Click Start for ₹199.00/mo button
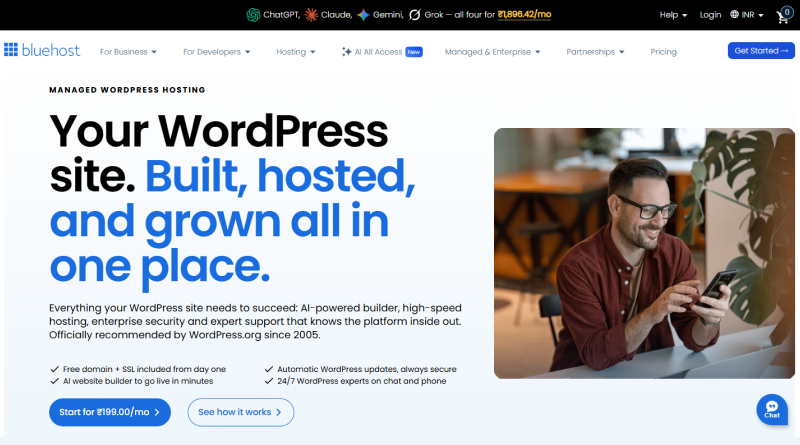 (110, 412)
